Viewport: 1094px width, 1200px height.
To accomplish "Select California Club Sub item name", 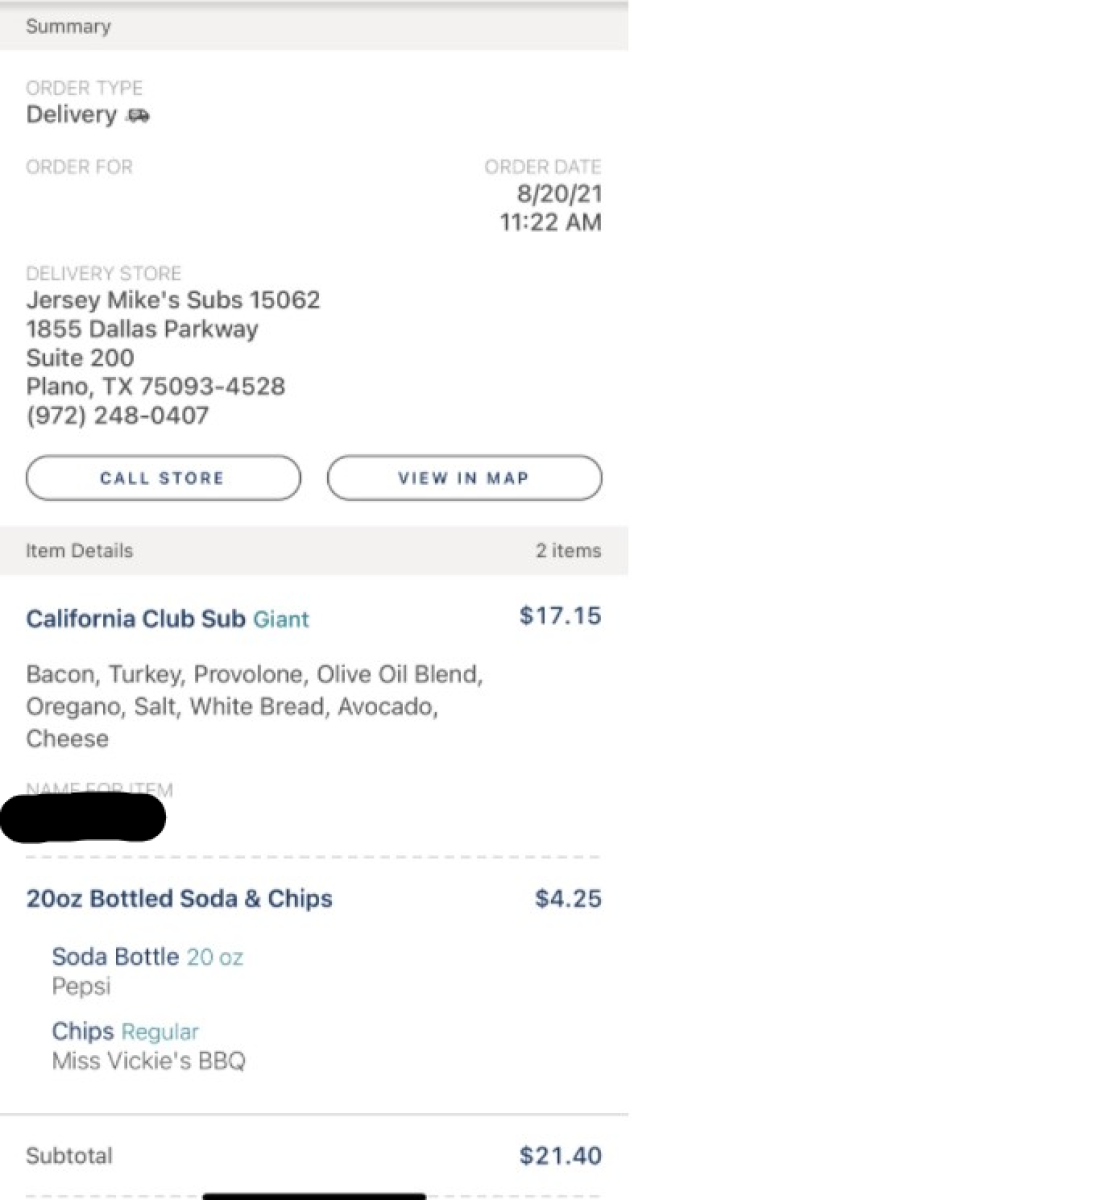I will pyautogui.click(x=136, y=619).
